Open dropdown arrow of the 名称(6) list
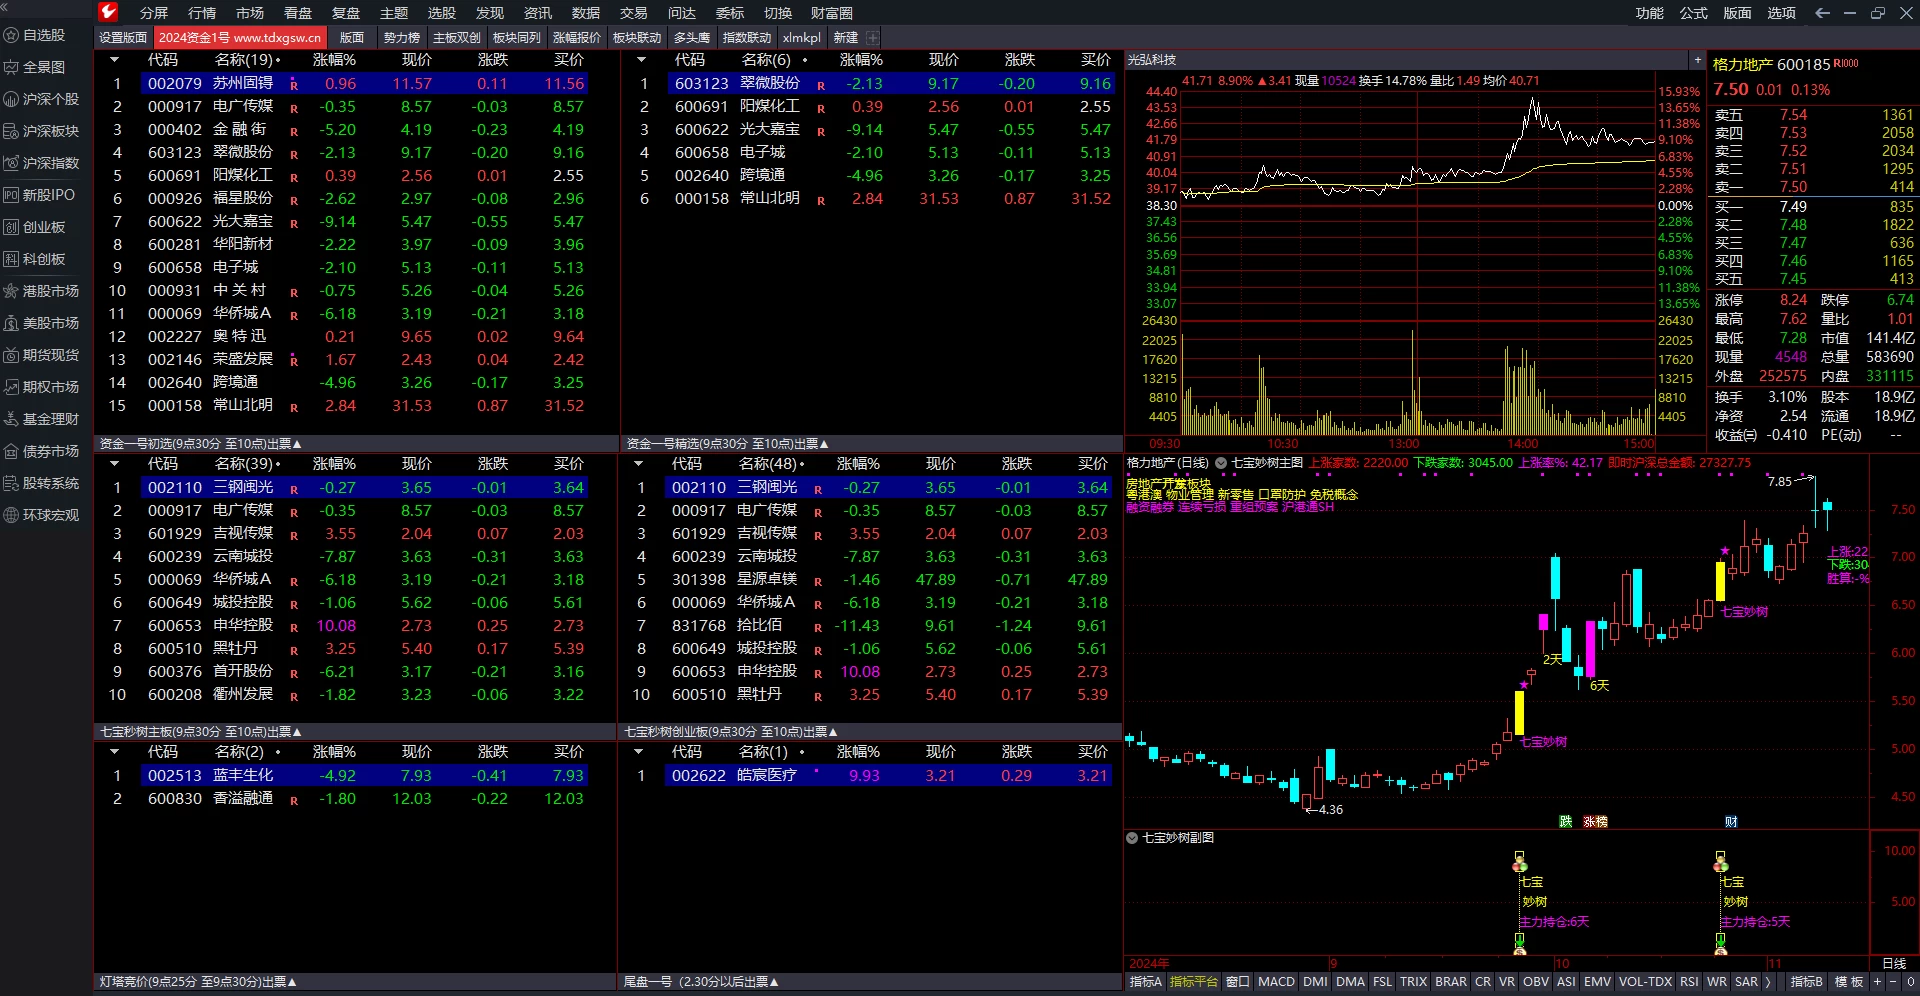Viewport: 1920px width, 996px height. [641, 60]
